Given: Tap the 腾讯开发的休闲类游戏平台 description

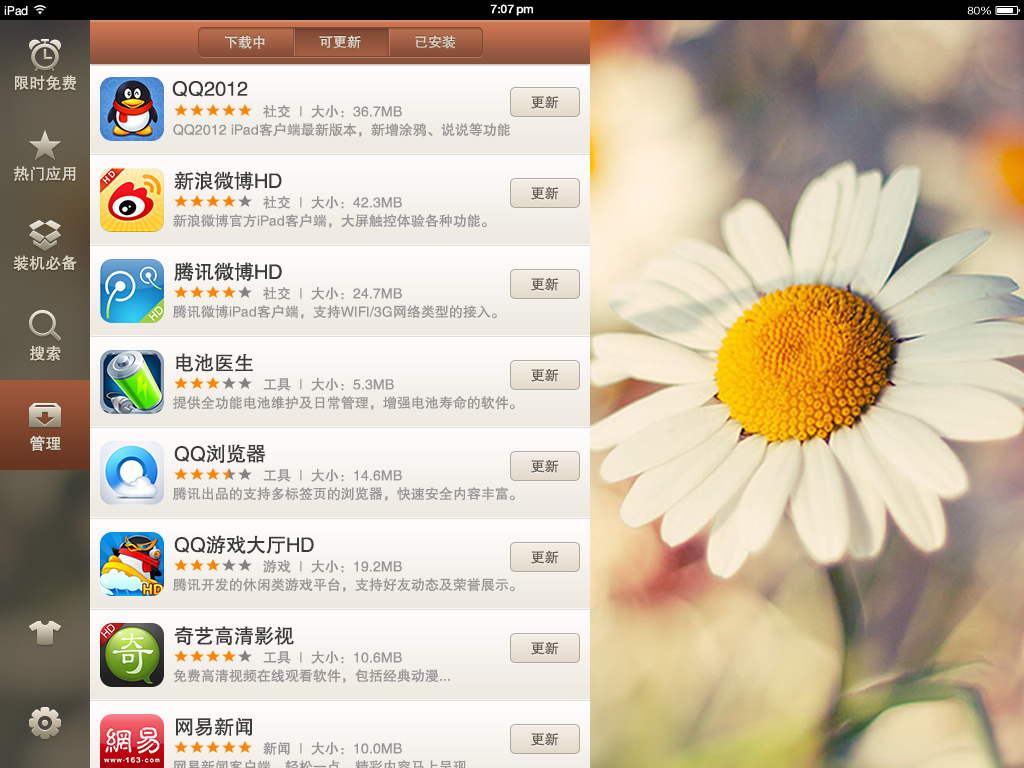Looking at the screenshot, I should (346, 585).
